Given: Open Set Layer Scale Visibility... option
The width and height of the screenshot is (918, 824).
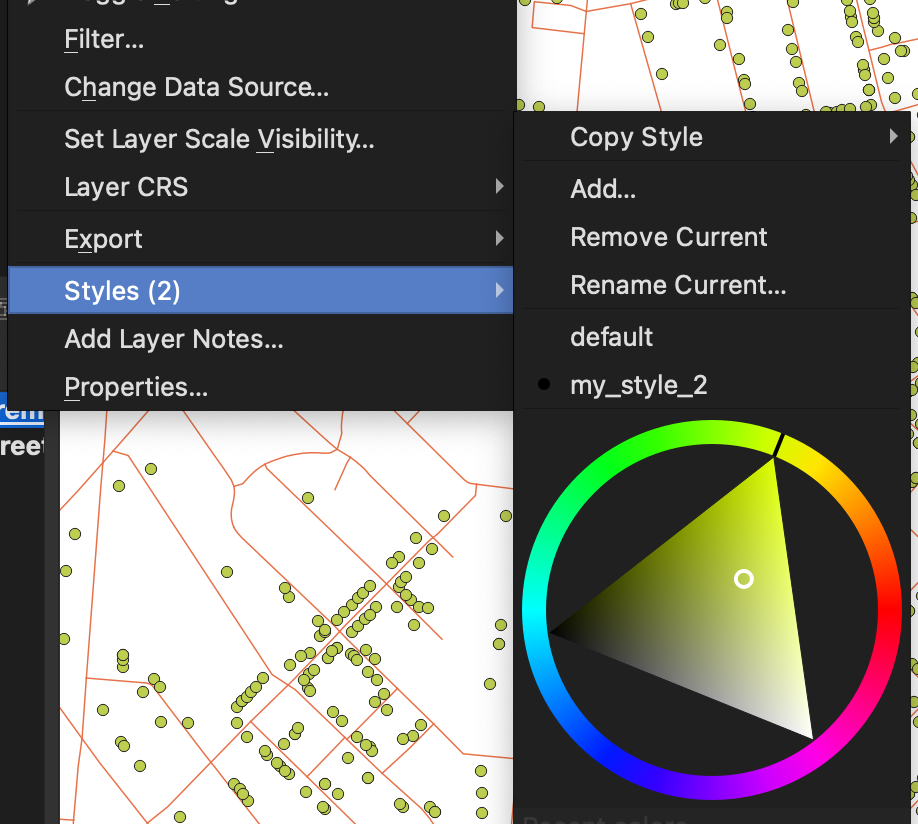Looking at the screenshot, I should 219,139.
